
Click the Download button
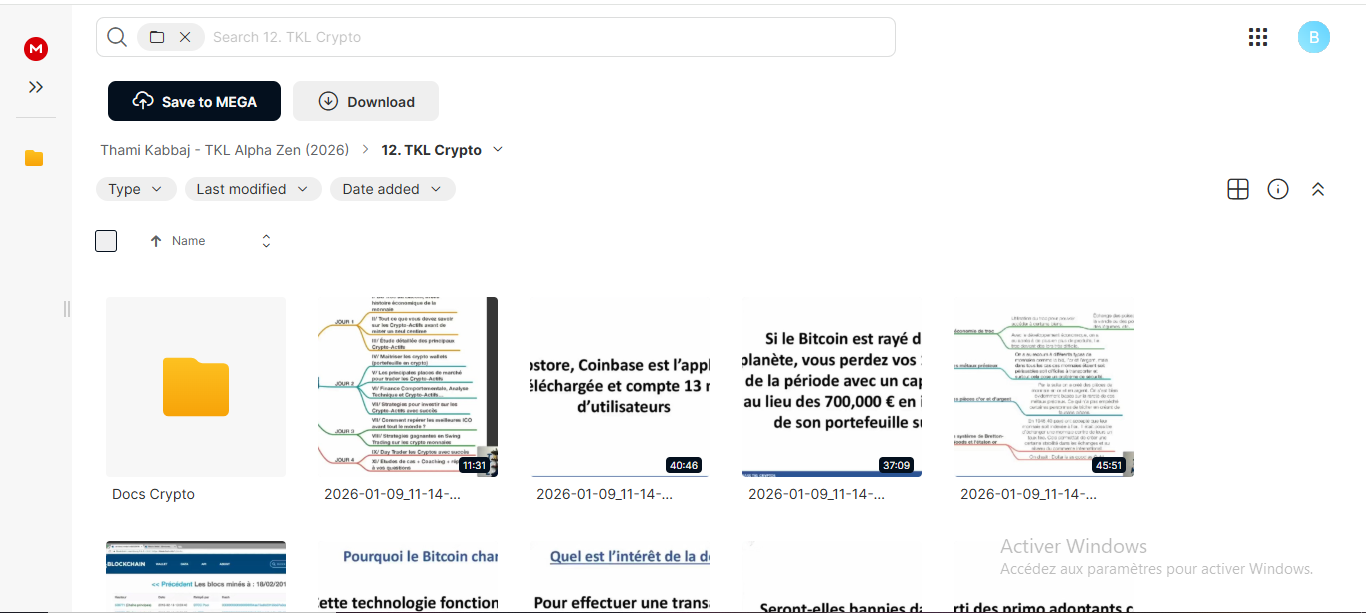[366, 101]
